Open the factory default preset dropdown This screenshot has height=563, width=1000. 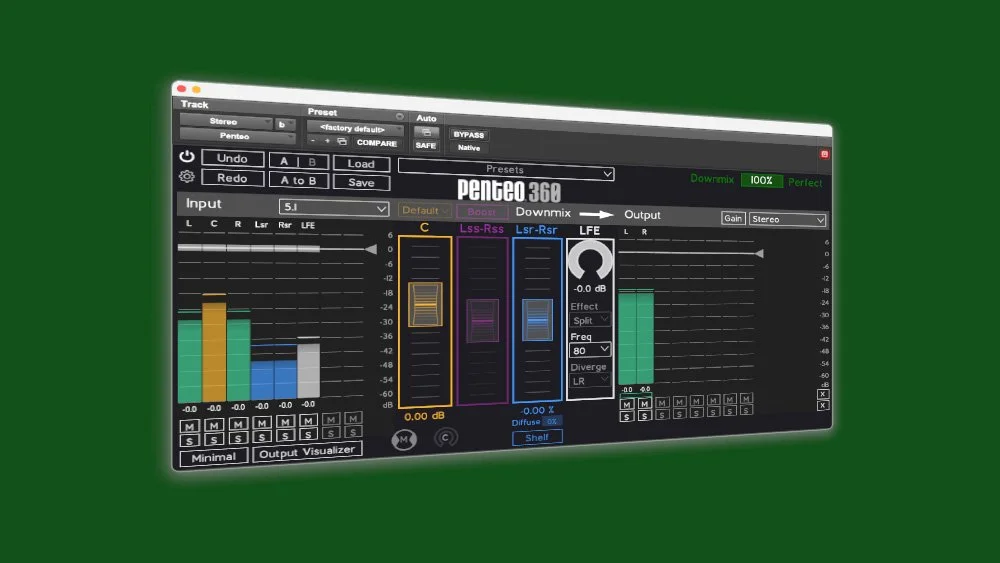pos(355,128)
